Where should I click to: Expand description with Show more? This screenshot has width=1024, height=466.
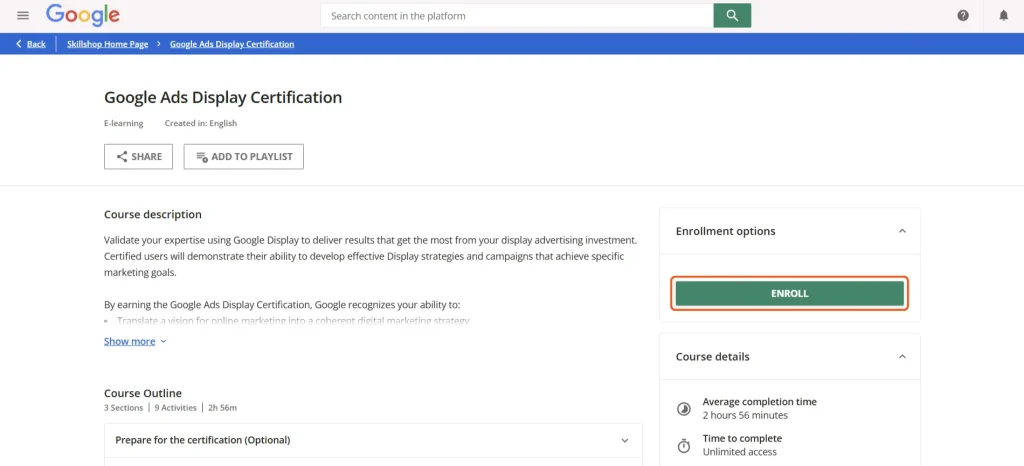coord(135,341)
